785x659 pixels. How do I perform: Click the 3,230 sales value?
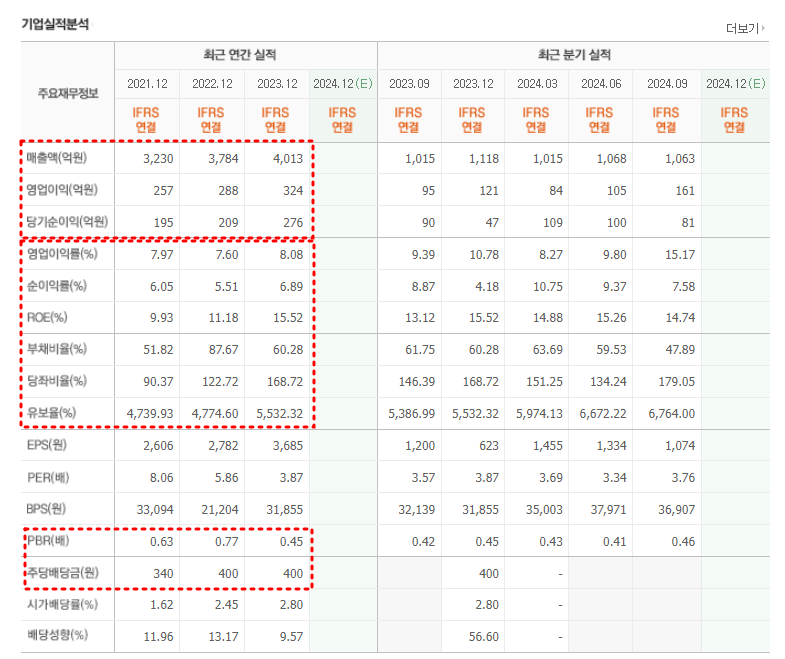(x=158, y=159)
